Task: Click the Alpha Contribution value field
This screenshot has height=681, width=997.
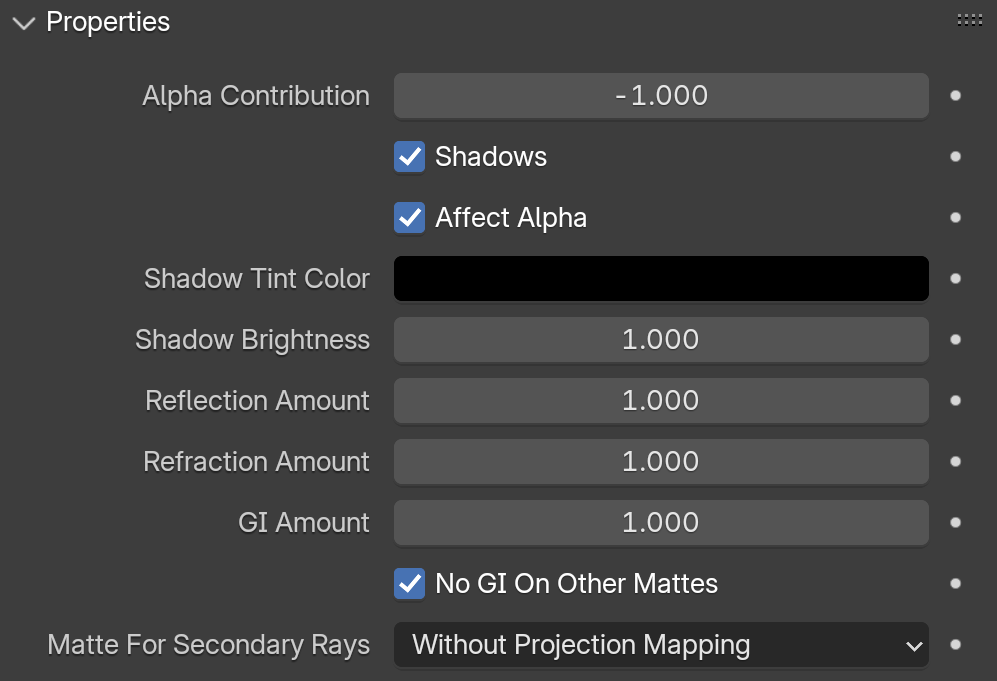Action: [x=661, y=95]
